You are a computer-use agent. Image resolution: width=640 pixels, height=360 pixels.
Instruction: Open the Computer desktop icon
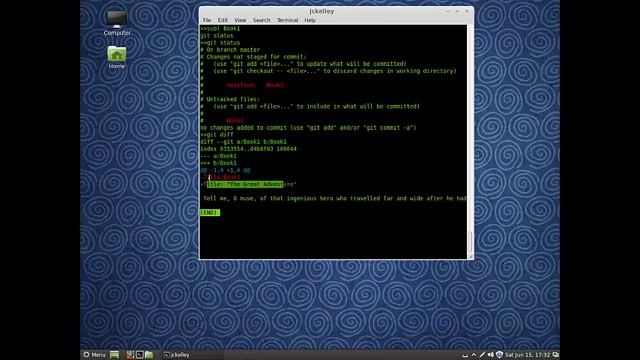[117, 23]
